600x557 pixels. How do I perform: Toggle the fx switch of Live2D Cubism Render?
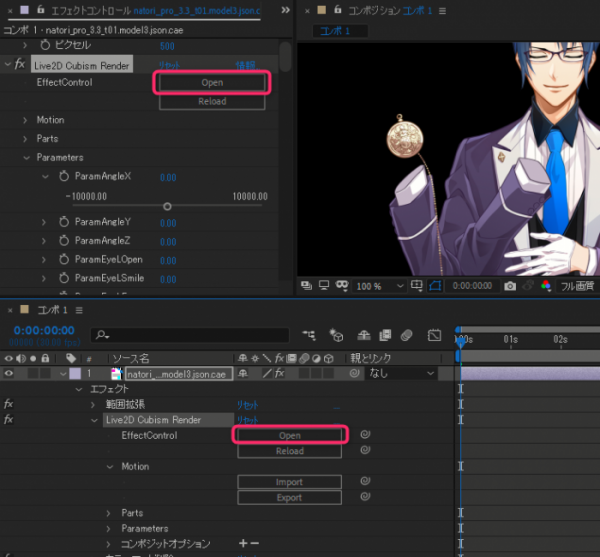[x=20, y=64]
